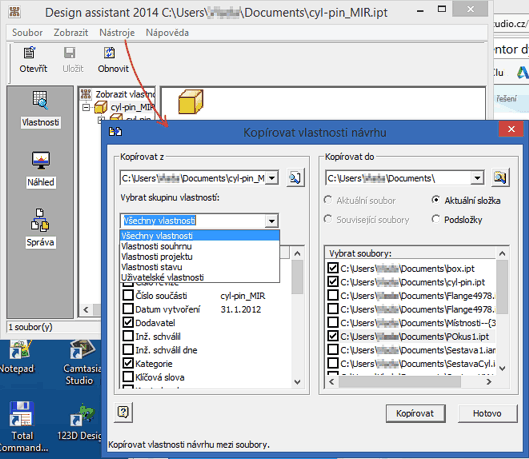
Task: Click the help question mark icon
Action: 123,412
